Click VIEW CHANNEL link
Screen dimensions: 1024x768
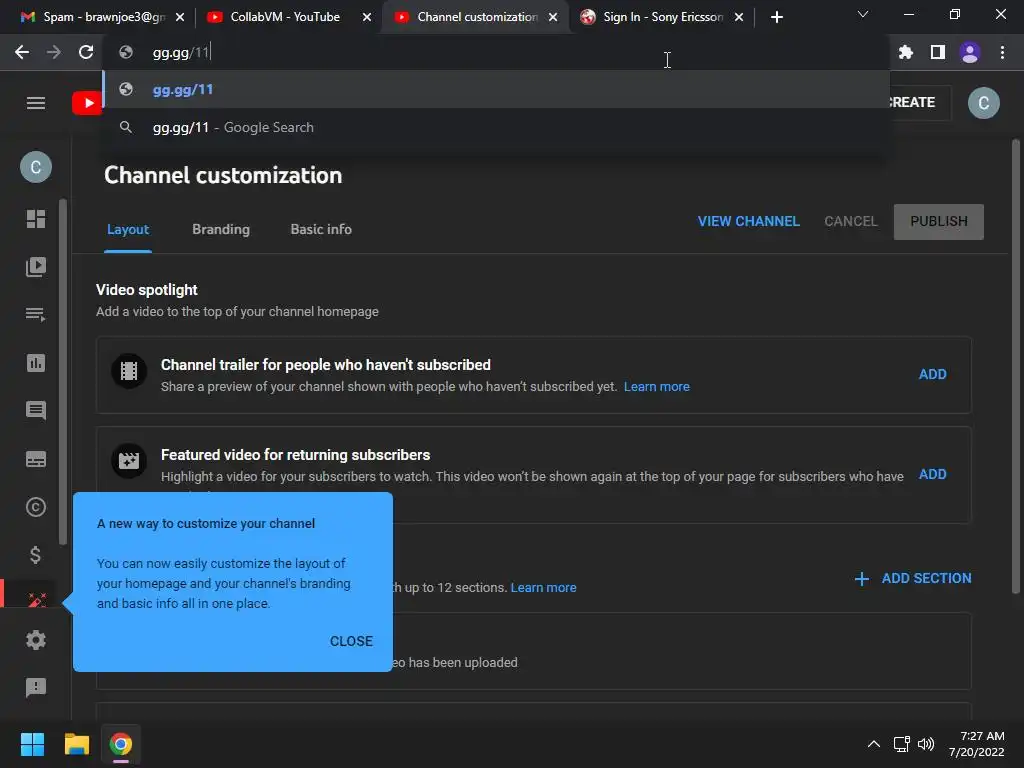tap(748, 221)
